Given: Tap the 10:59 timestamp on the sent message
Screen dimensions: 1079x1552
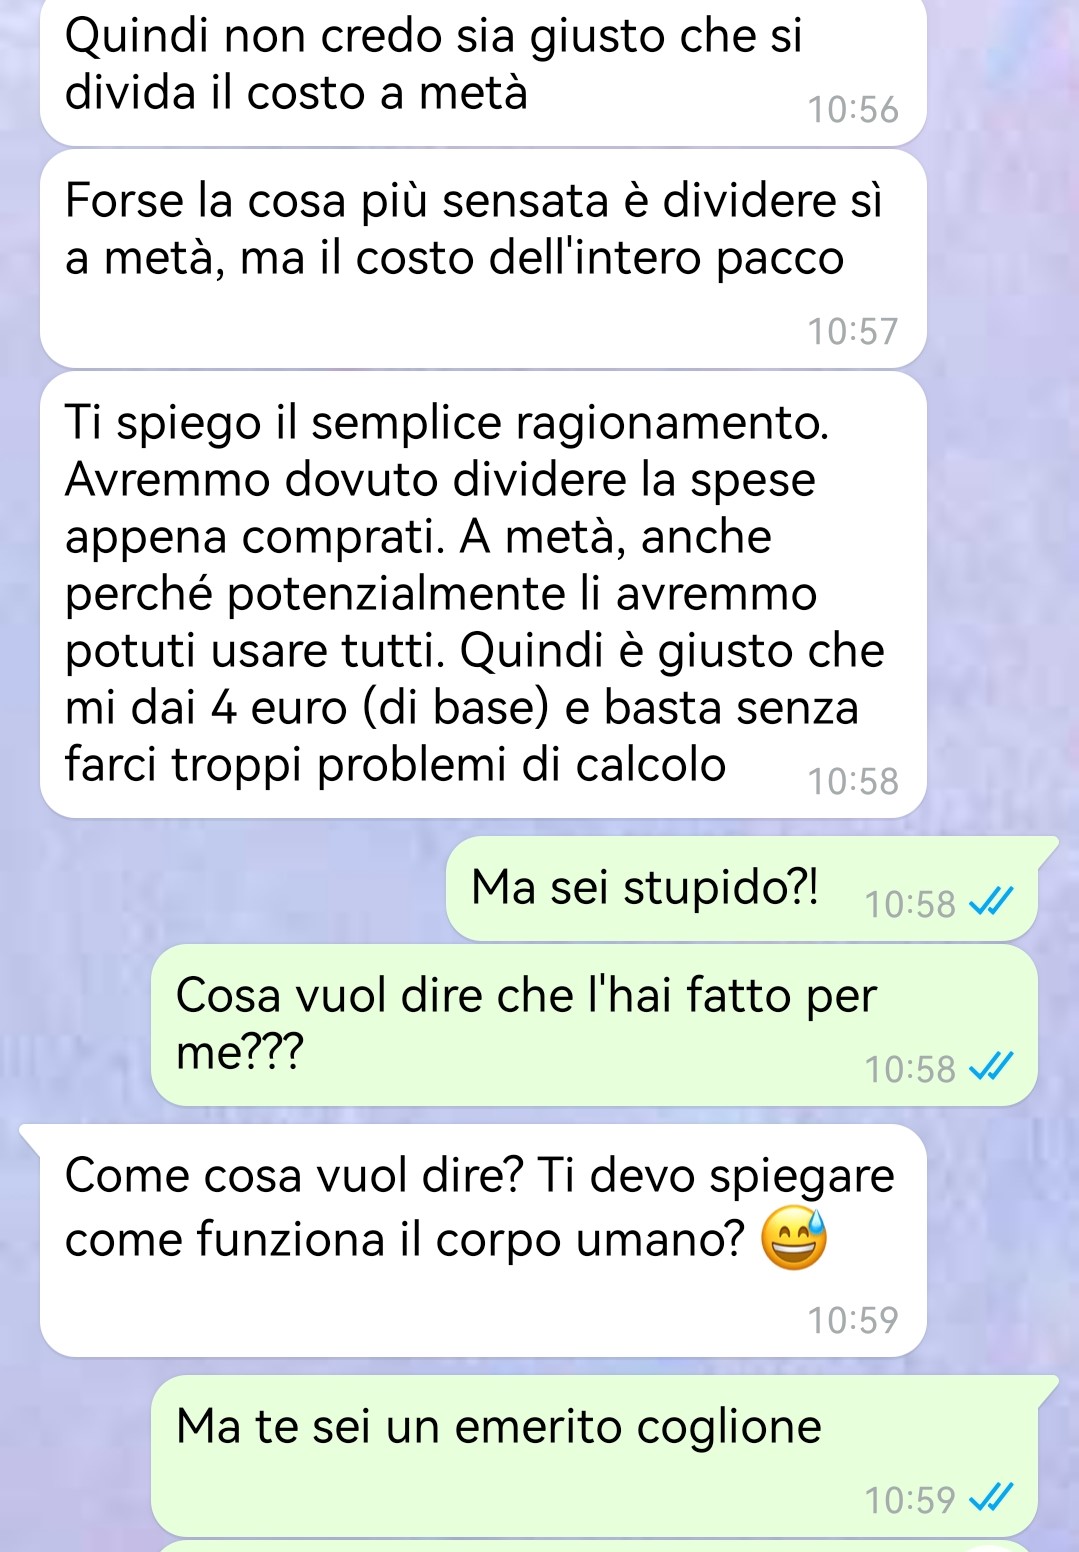Looking at the screenshot, I should [x=910, y=1500].
